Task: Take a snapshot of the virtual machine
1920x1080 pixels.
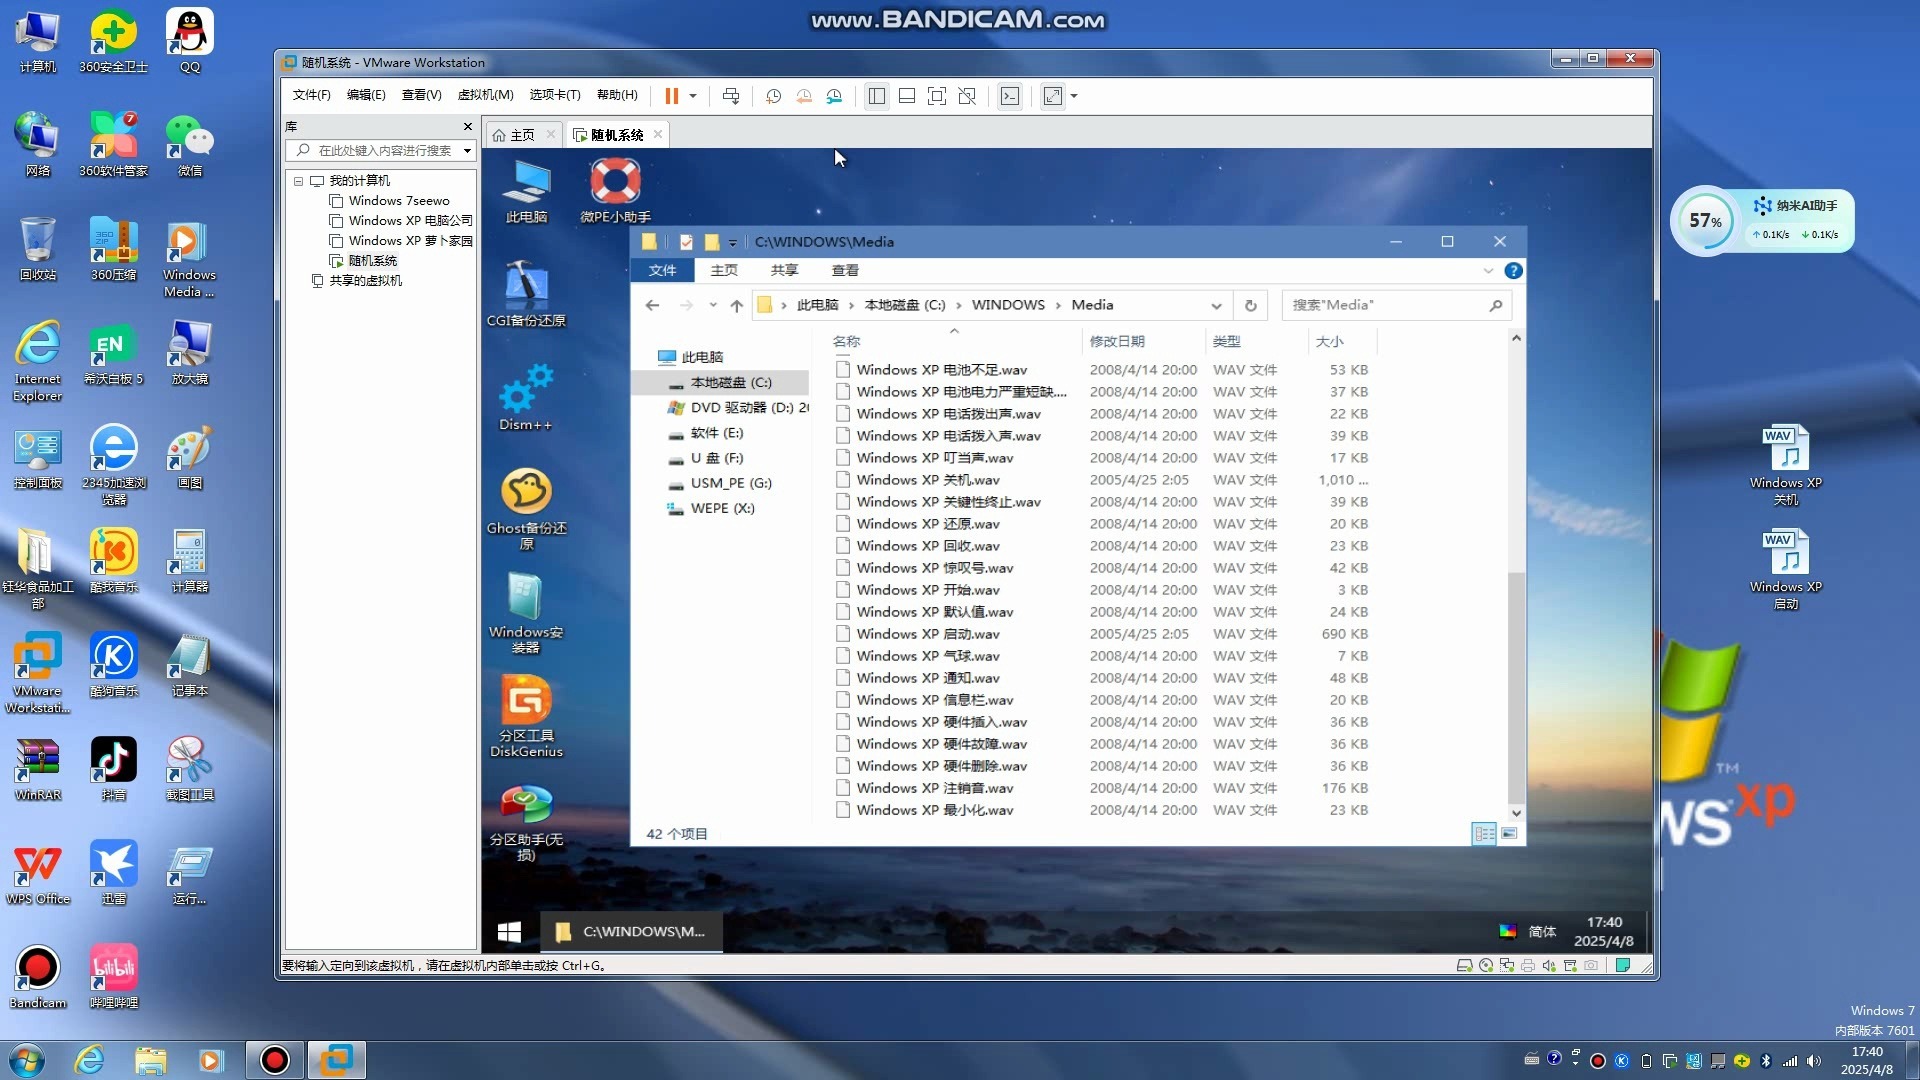Action: click(x=772, y=96)
